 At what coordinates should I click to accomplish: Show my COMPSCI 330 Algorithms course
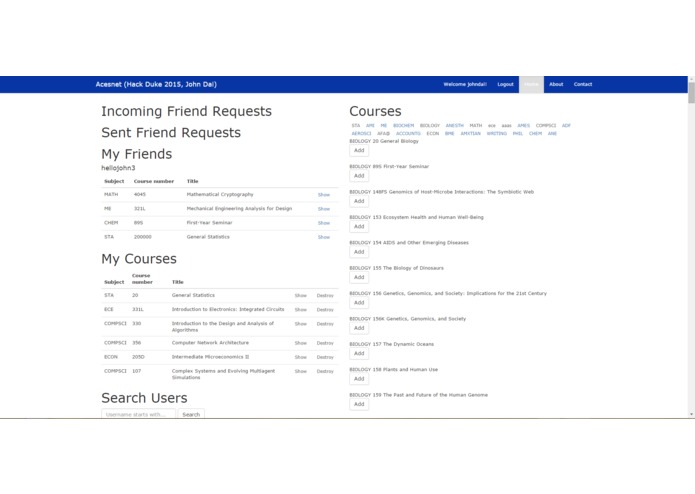tap(301, 324)
